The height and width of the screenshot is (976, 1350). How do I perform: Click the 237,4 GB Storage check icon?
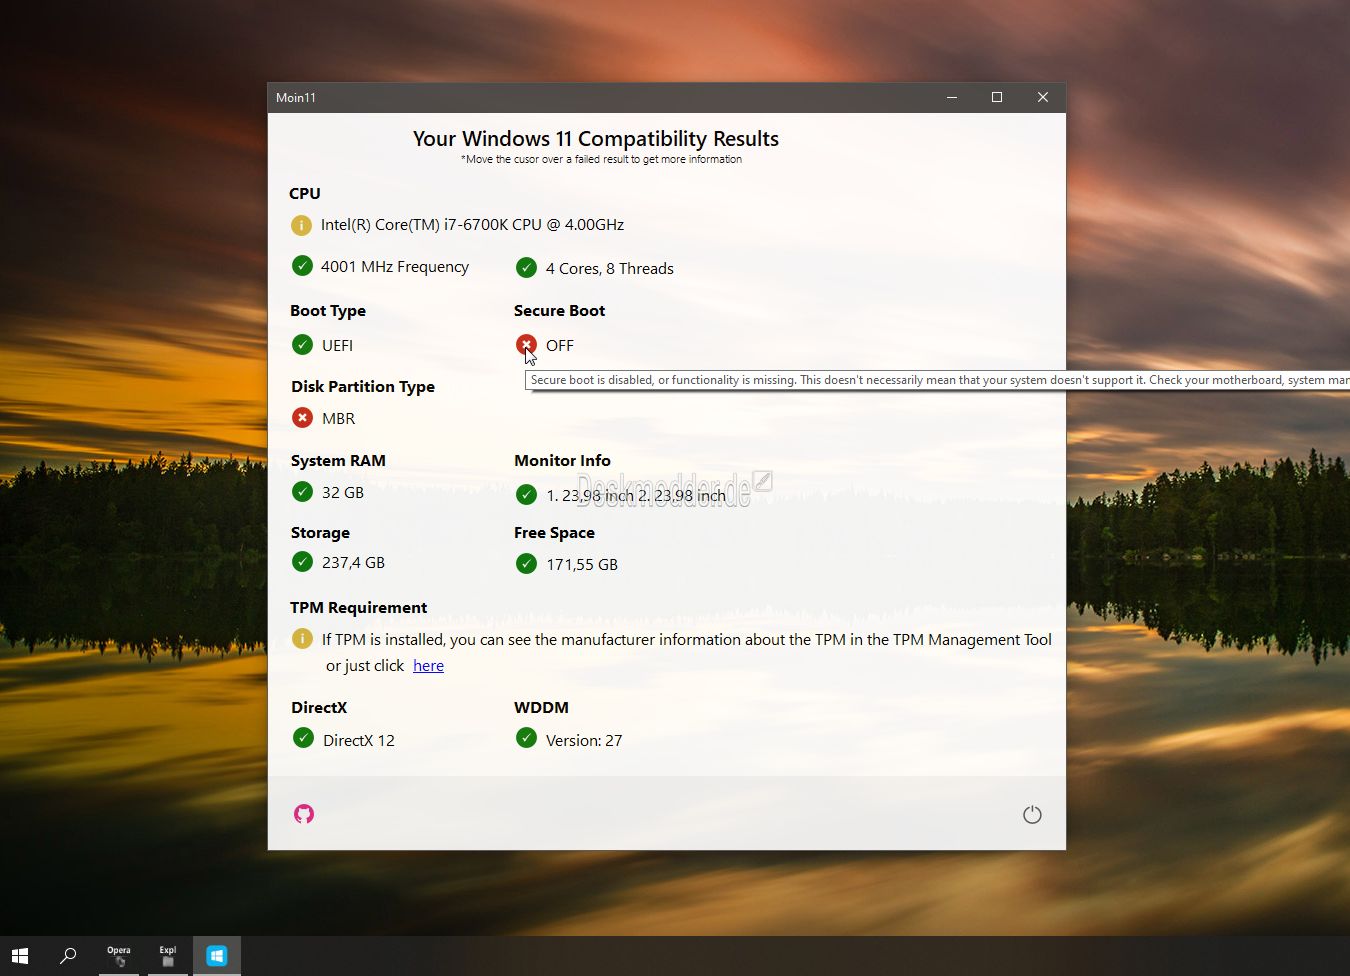[x=302, y=561]
